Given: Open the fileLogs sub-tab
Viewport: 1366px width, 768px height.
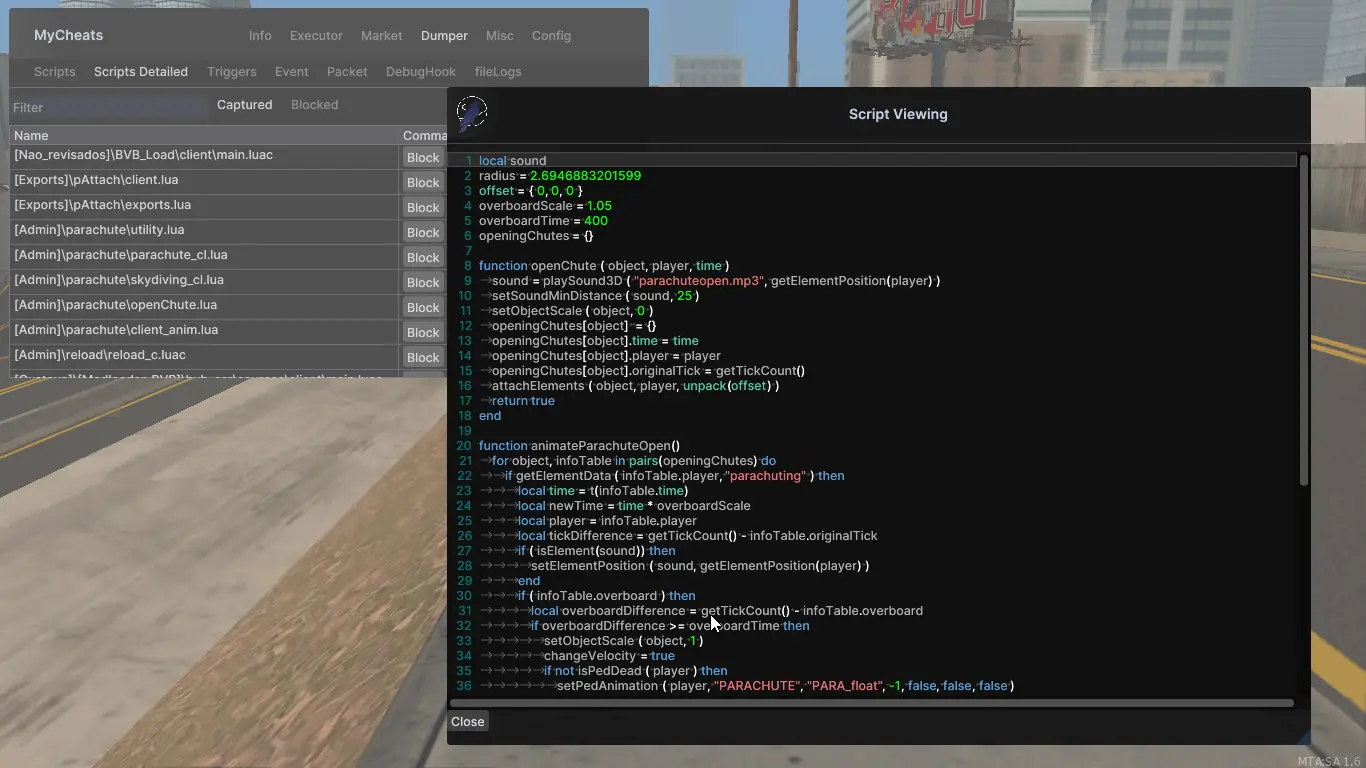Looking at the screenshot, I should pyautogui.click(x=497, y=71).
